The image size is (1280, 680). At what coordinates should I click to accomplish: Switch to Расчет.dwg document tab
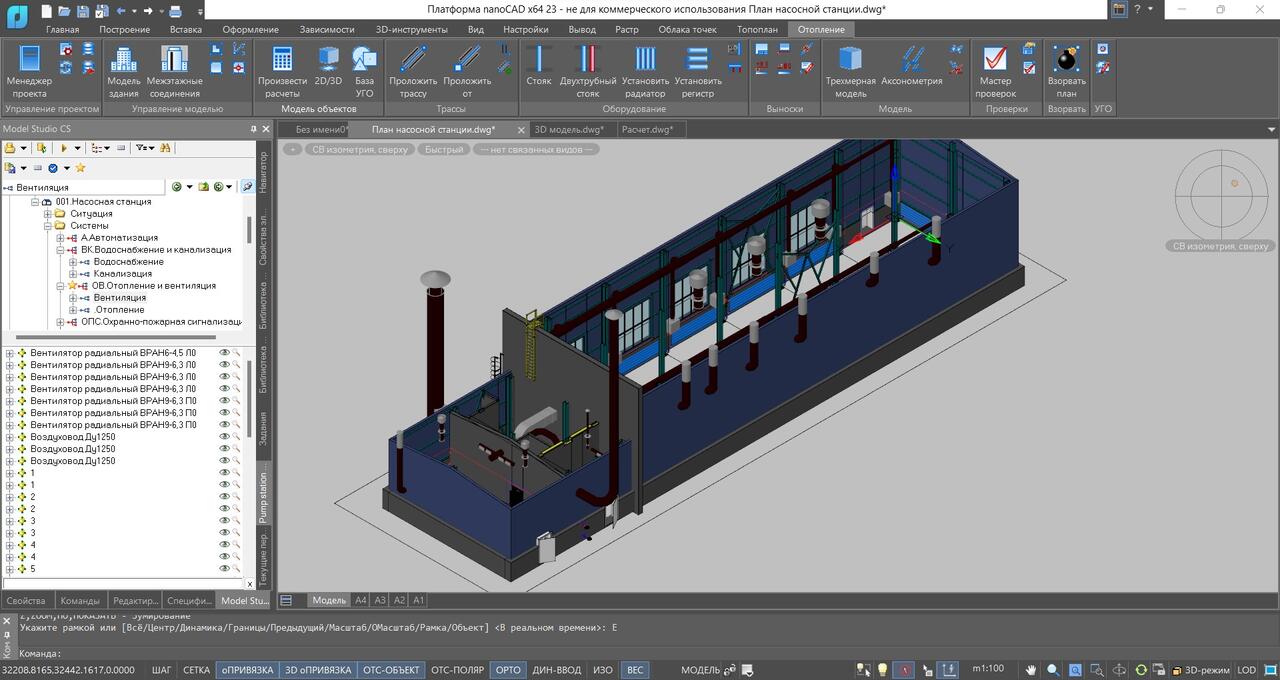point(647,129)
